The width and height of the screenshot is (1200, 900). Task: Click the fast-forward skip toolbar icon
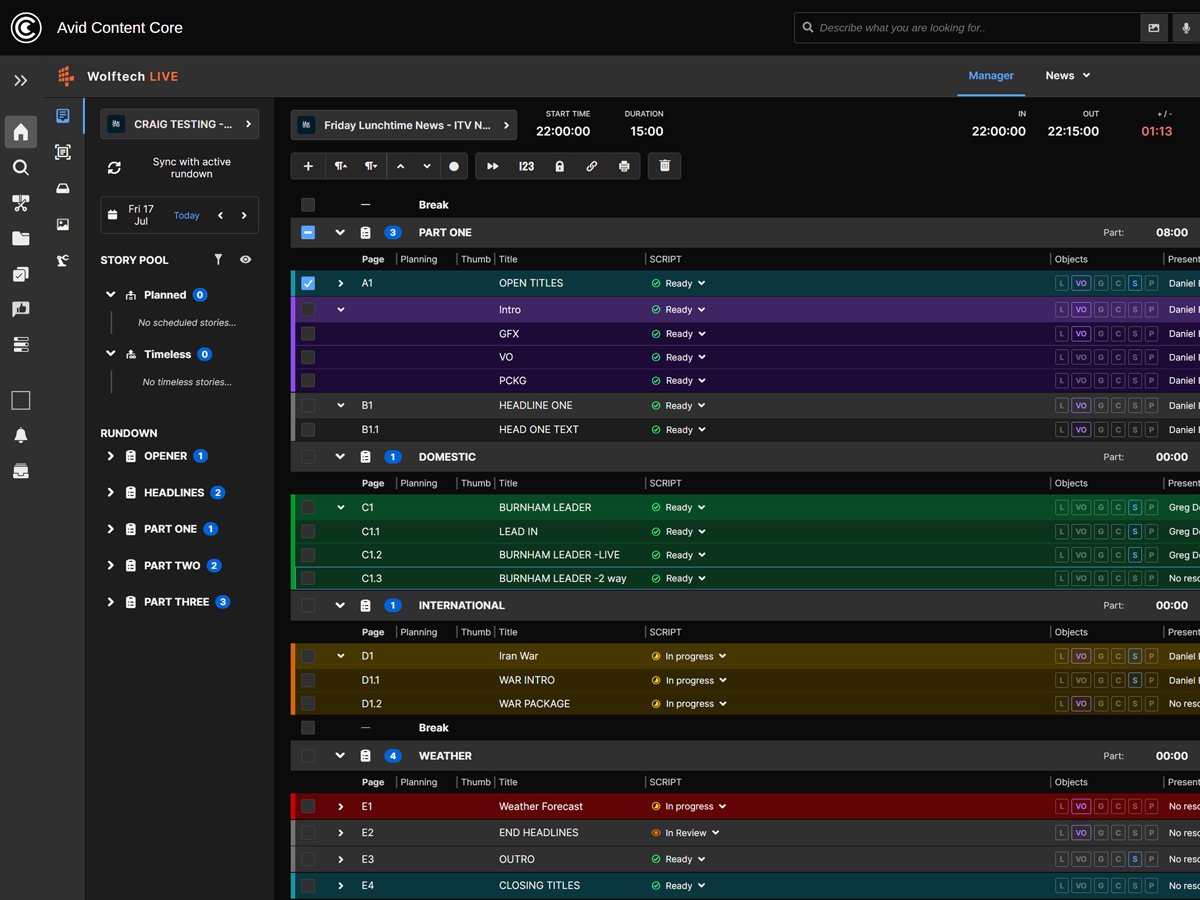click(492, 166)
